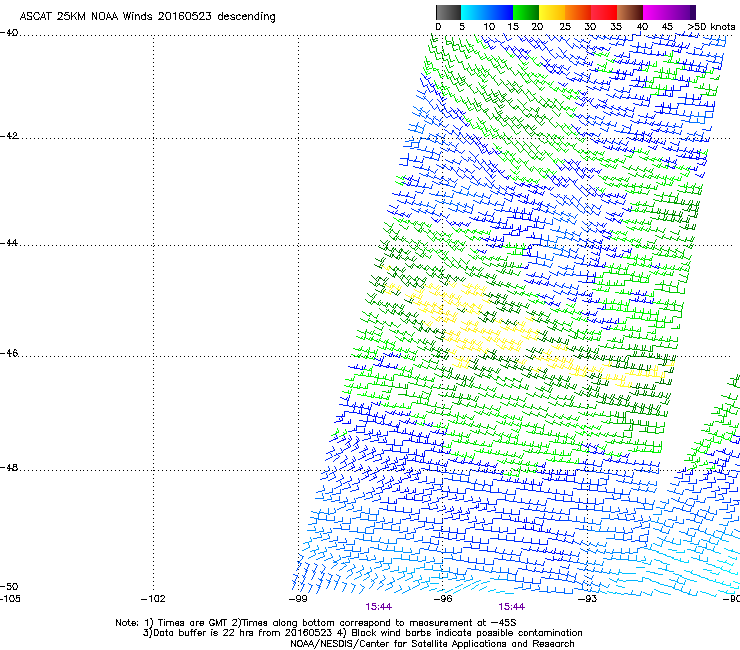
Task: Click the '40' legend scale label
Action: click(x=642, y=27)
